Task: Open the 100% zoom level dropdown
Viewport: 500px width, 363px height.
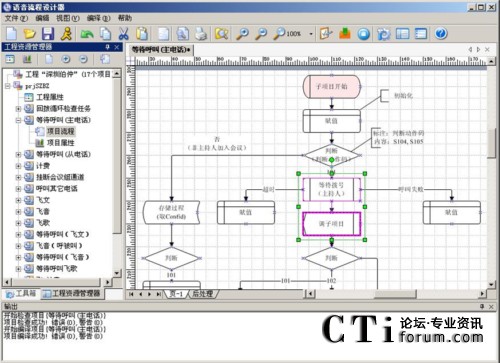Action: (311, 34)
